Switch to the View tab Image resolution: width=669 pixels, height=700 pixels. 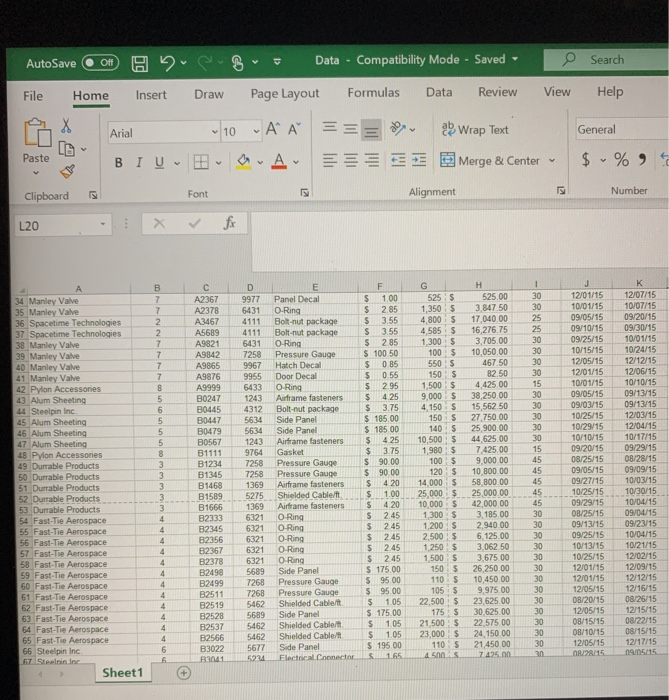(x=557, y=92)
